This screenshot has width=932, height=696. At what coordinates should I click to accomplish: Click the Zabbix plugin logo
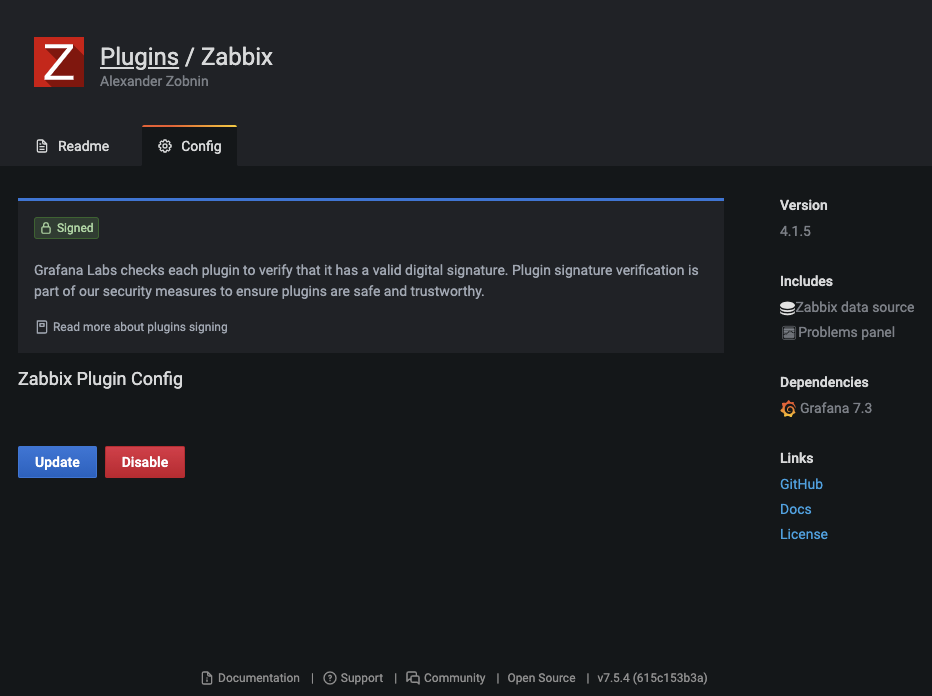pyautogui.click(x=58, y=61)
